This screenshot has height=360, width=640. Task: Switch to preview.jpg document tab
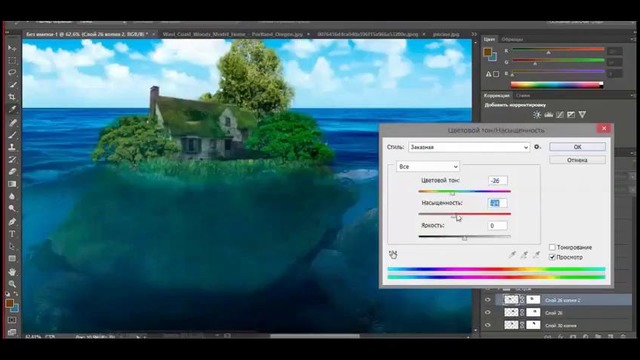point(446,34)
